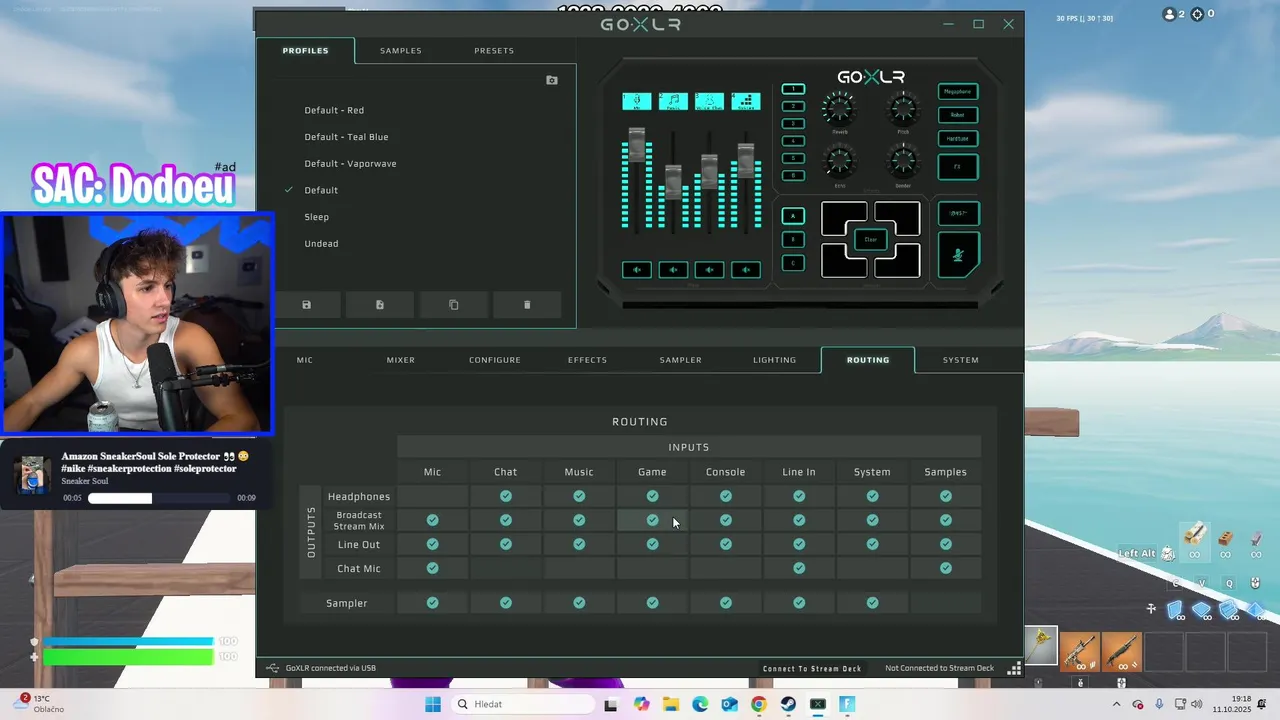Screen dimensions: 1280x720
Task: Click the Gender knob
Action: point(903,161)
